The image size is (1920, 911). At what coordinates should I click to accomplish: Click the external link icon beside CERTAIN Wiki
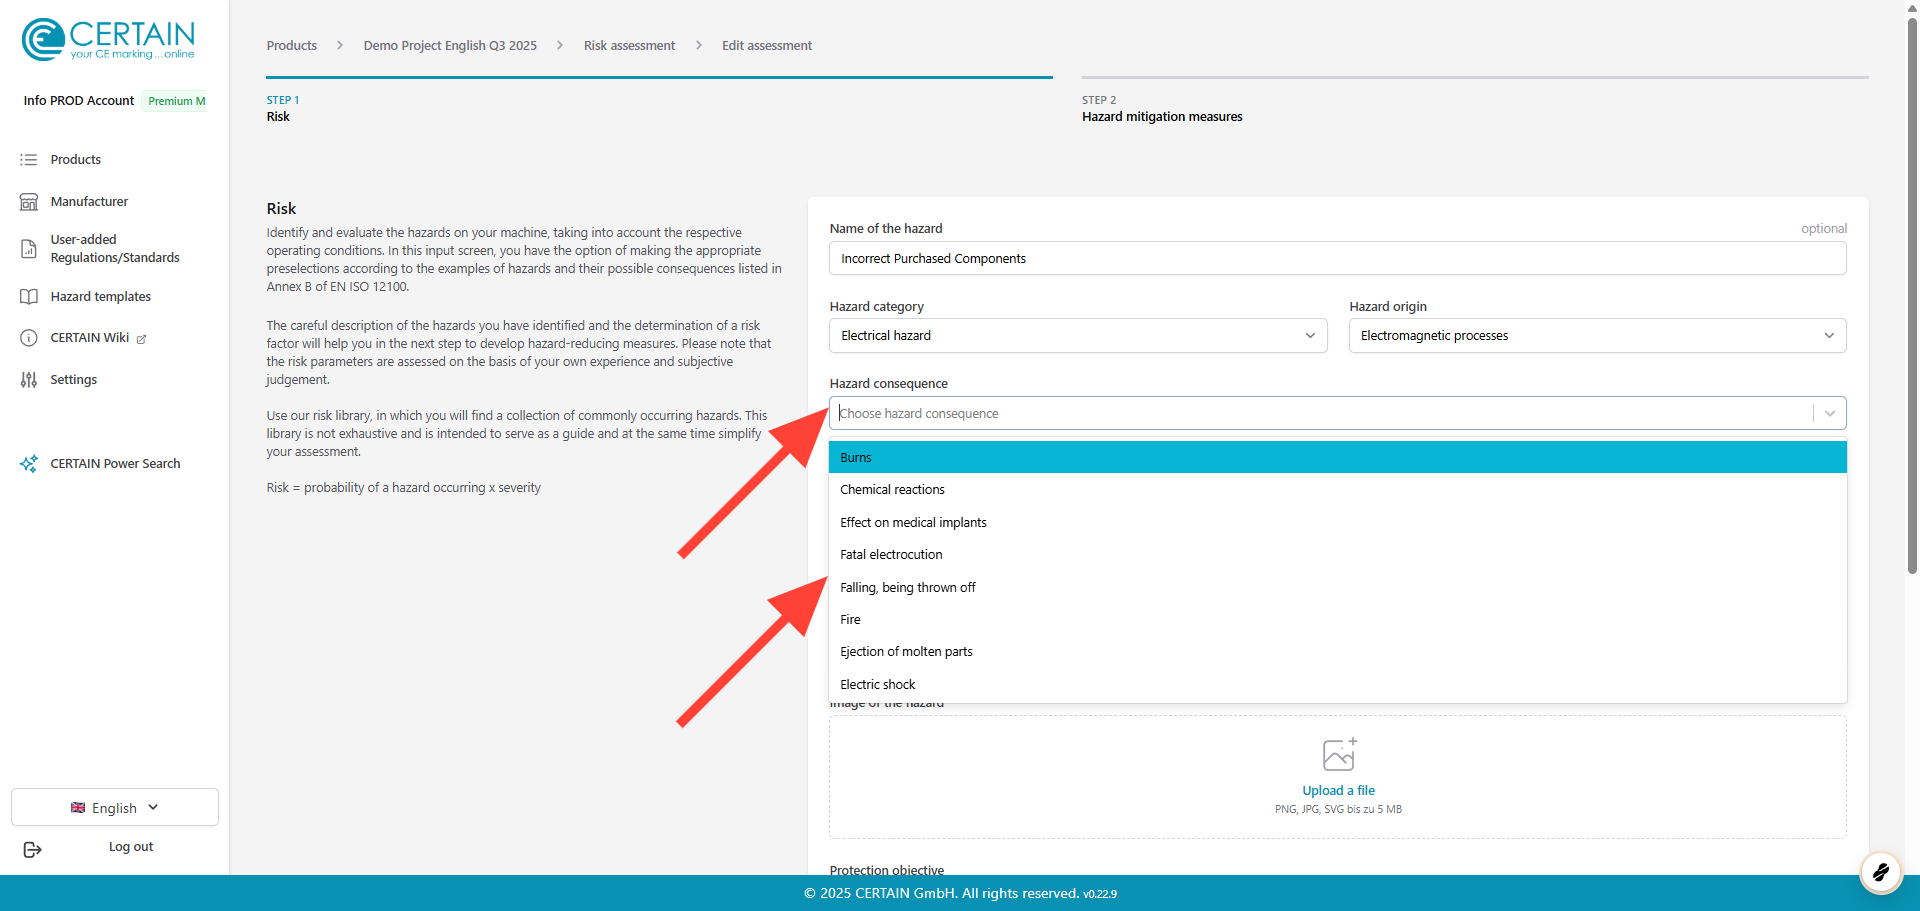tap(141, 339)
